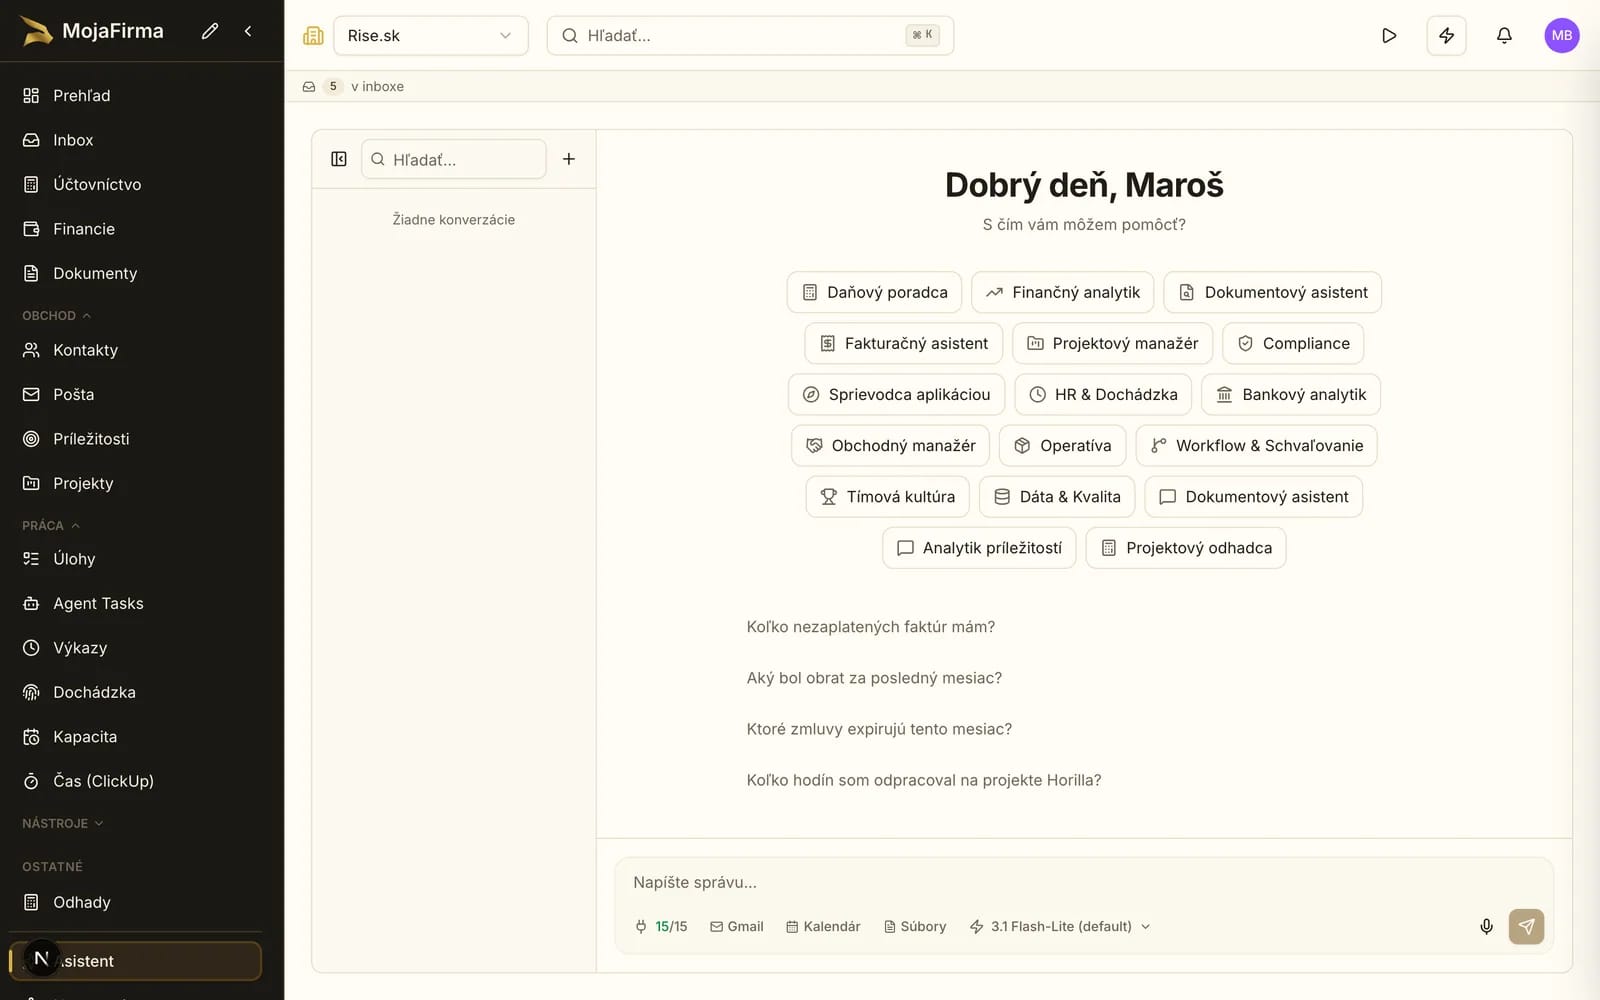Ask about hours worked on projekt Horilla
1600x1000 pixels.
coord(924,779)
